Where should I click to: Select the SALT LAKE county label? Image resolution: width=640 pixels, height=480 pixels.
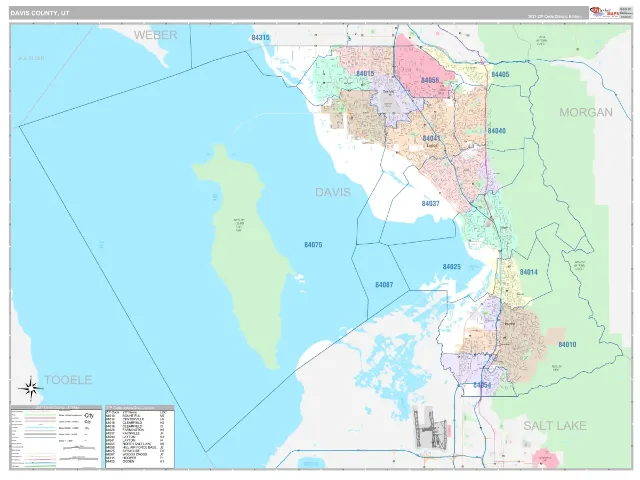555,426
